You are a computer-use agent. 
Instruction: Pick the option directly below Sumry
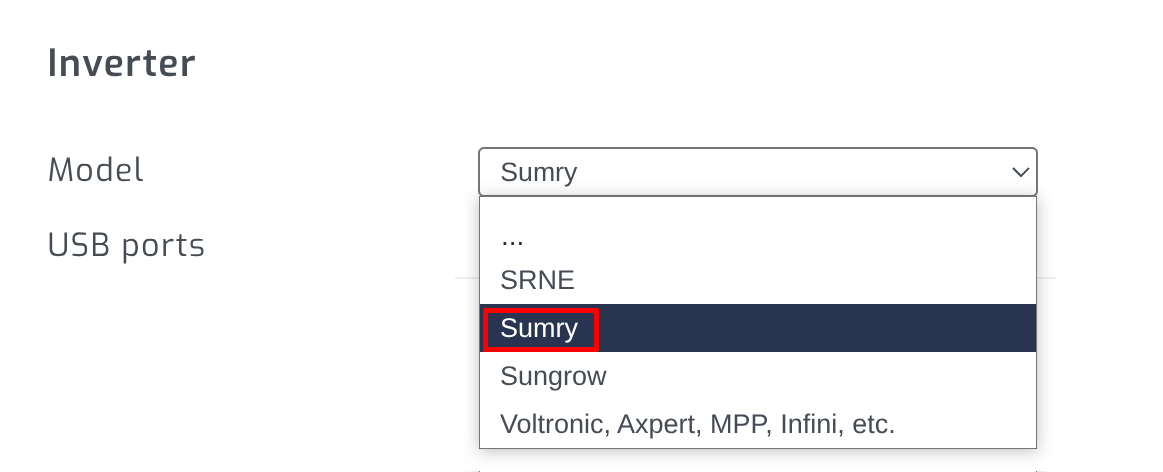553,376
